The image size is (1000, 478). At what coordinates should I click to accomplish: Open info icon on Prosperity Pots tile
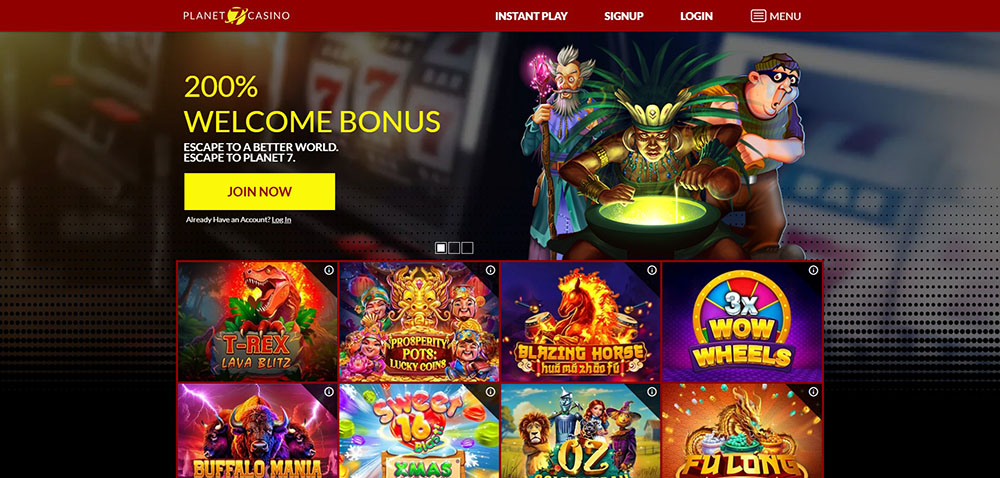490,270
